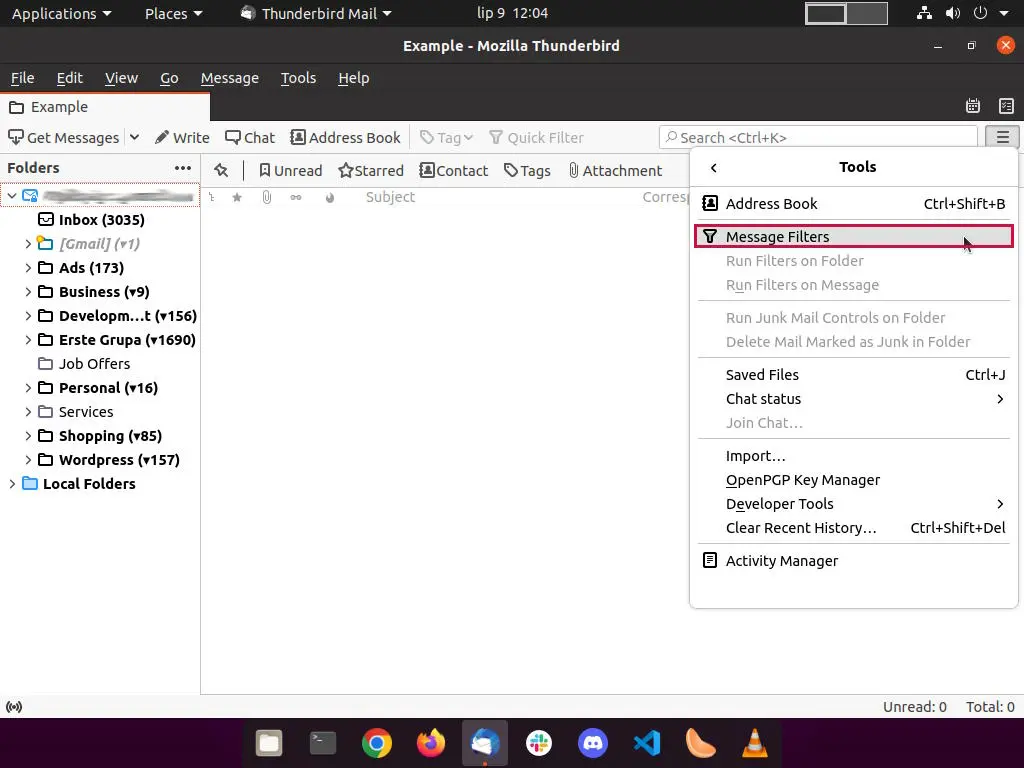Toggle Contact quick filter
This screenshot has width=1024, height=768.
pos(453,170)
